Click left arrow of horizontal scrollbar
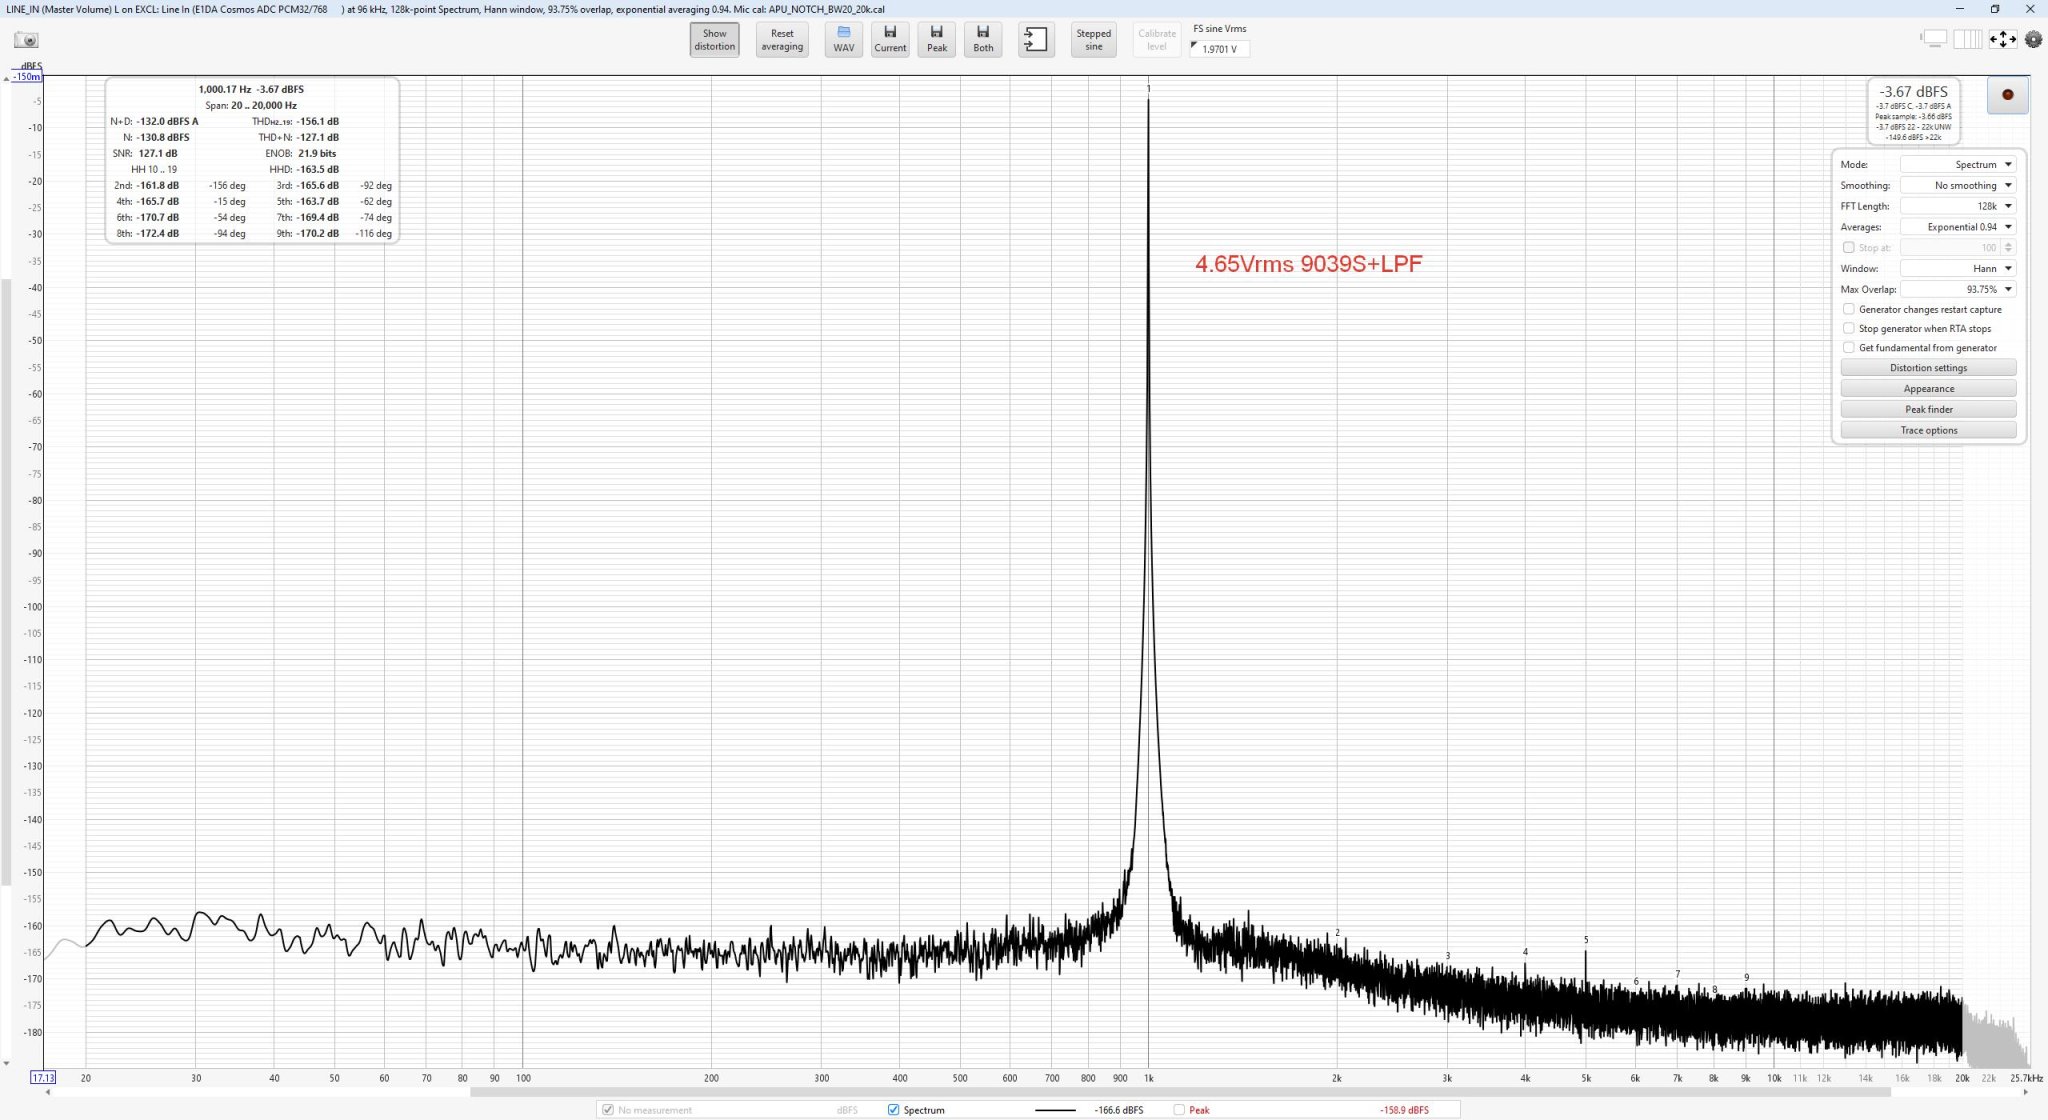This screenshot has height=1120, width=2048. point(48,1092)
